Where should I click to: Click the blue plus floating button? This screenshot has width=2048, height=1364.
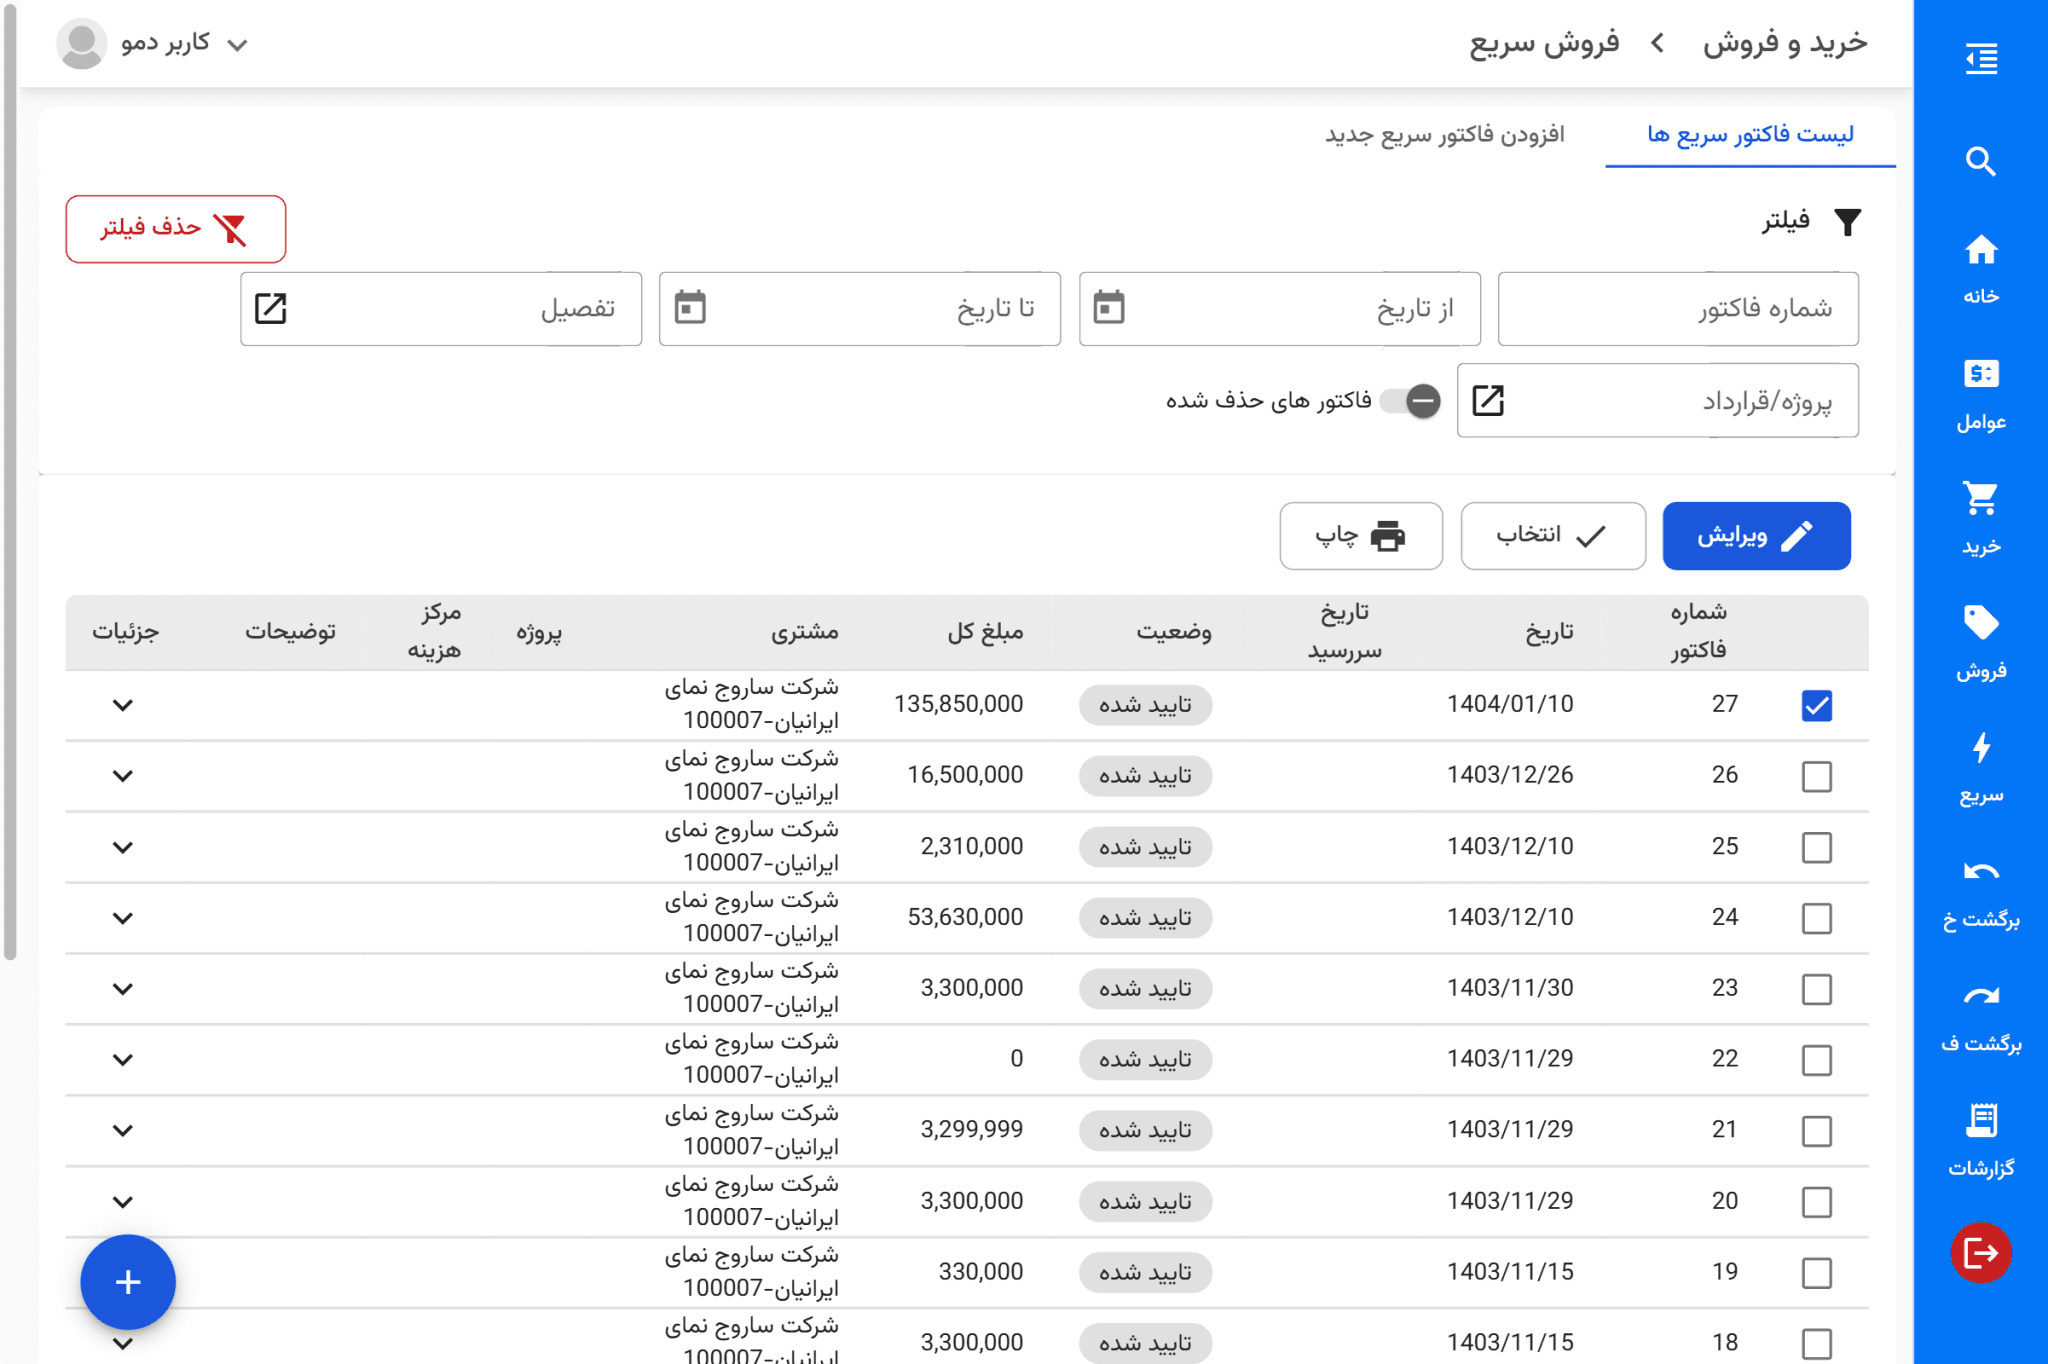click(x=128, y=1282)
